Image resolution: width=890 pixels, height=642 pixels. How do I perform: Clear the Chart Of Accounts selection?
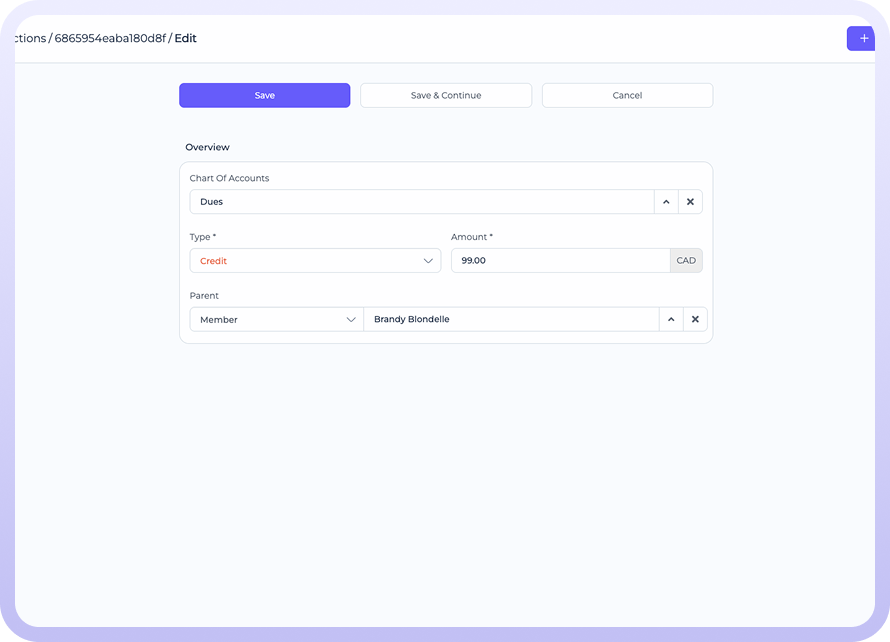690,202
